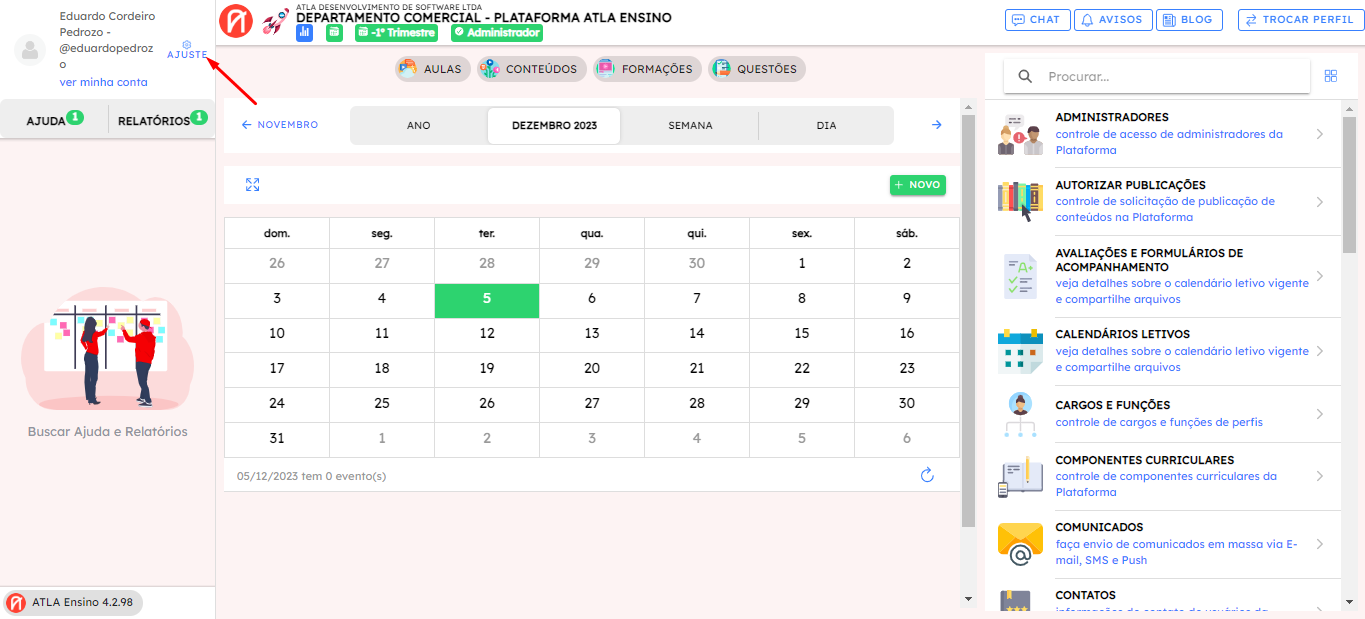Click Trocar Perfil button
This screenshot has width=1365, height=619.
1301,20
